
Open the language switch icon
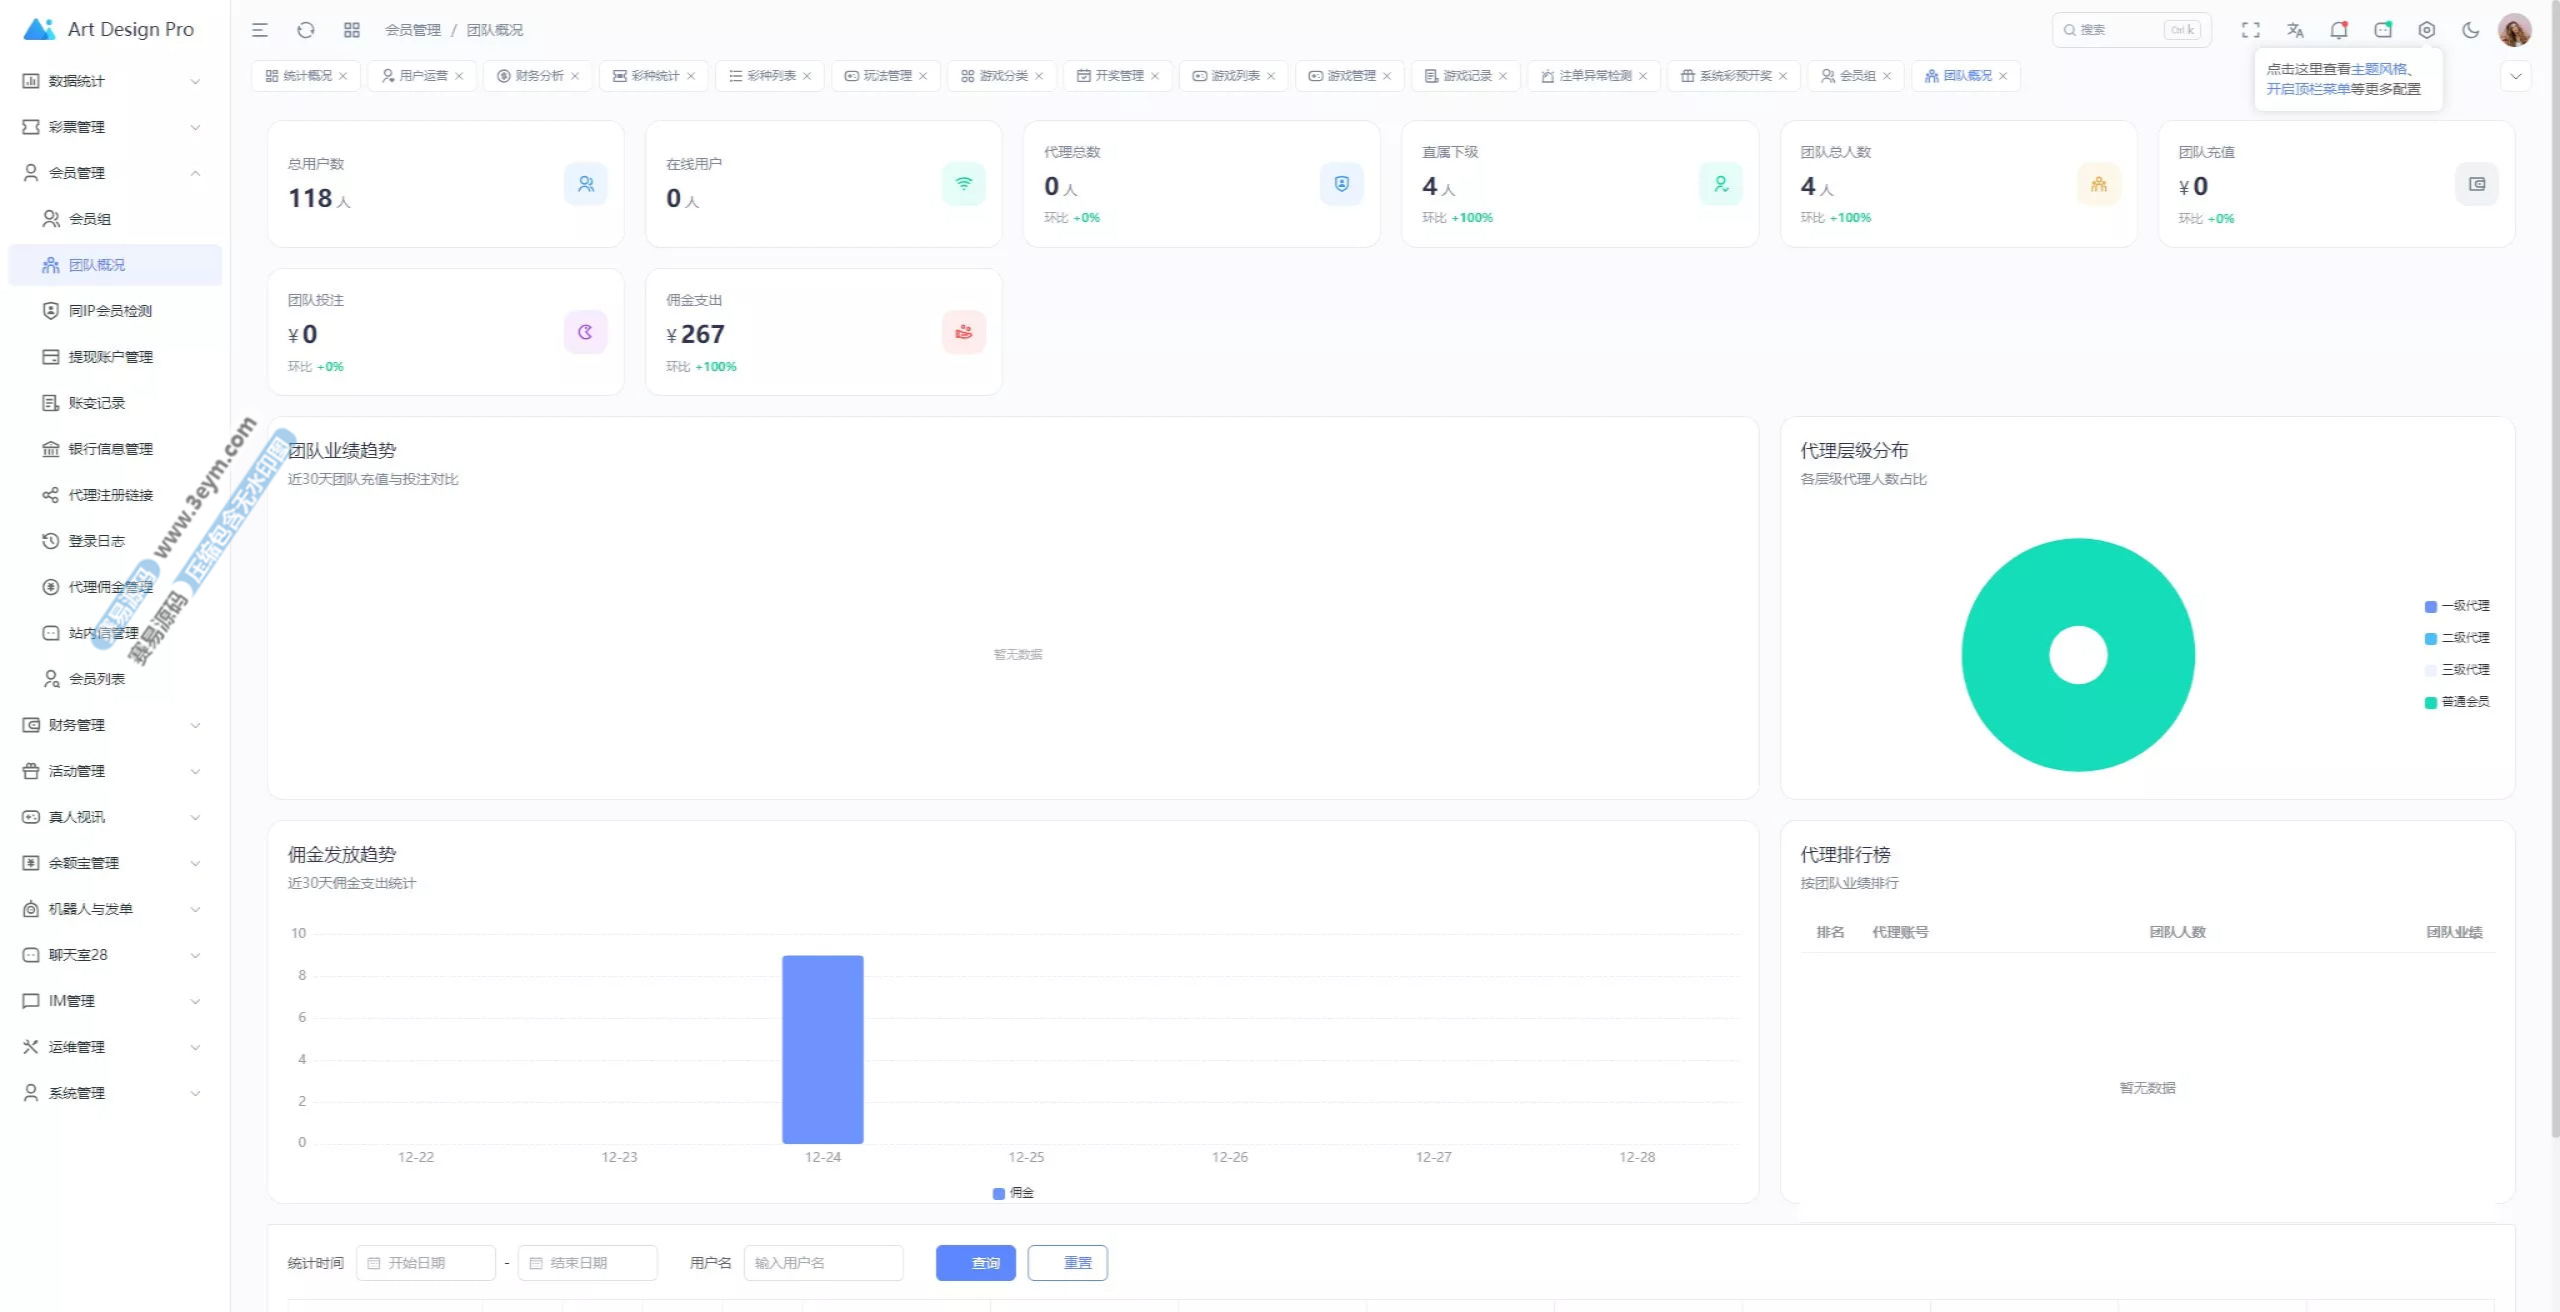click(x=2295, y=30)
